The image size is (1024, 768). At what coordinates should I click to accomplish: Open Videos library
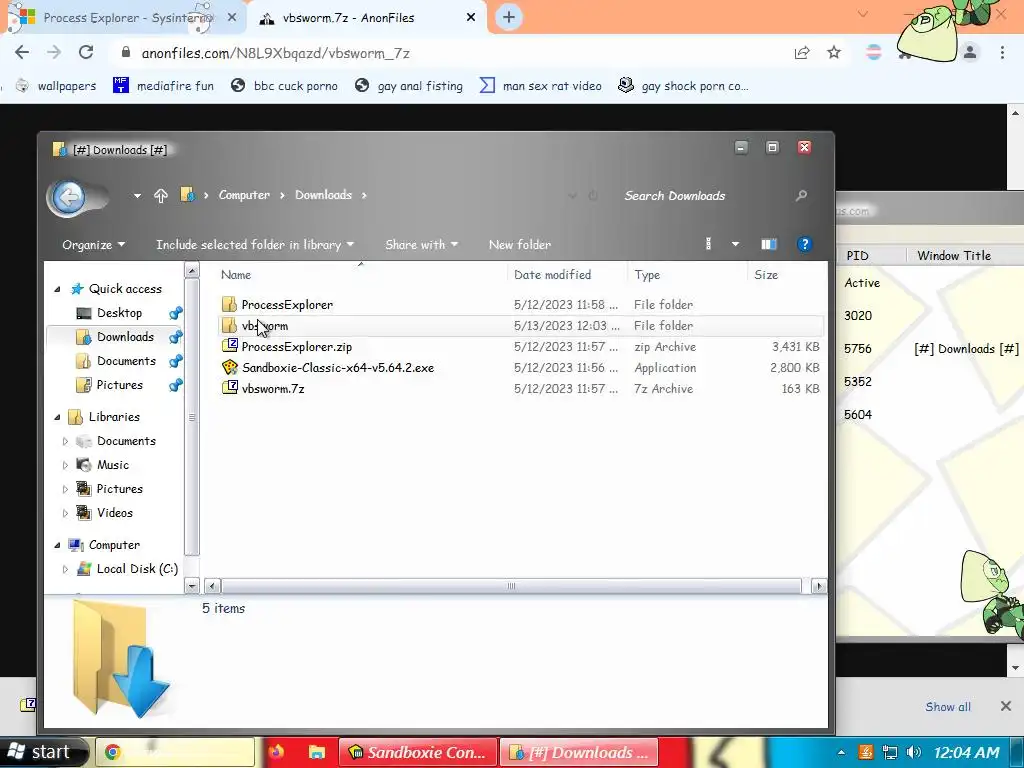(x=114, y=513)
